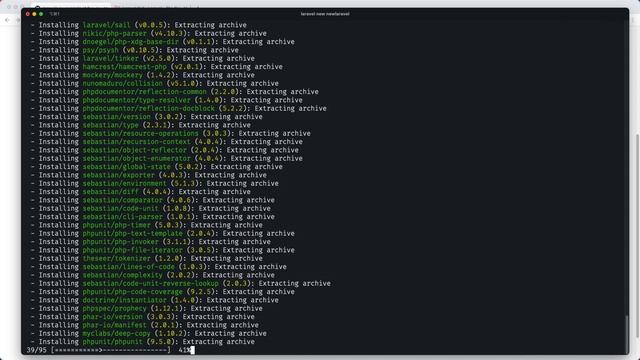Click version (1.10.2) on the myclabs/deep-copy line
640x360 pixels.
[x=170, y=333]
